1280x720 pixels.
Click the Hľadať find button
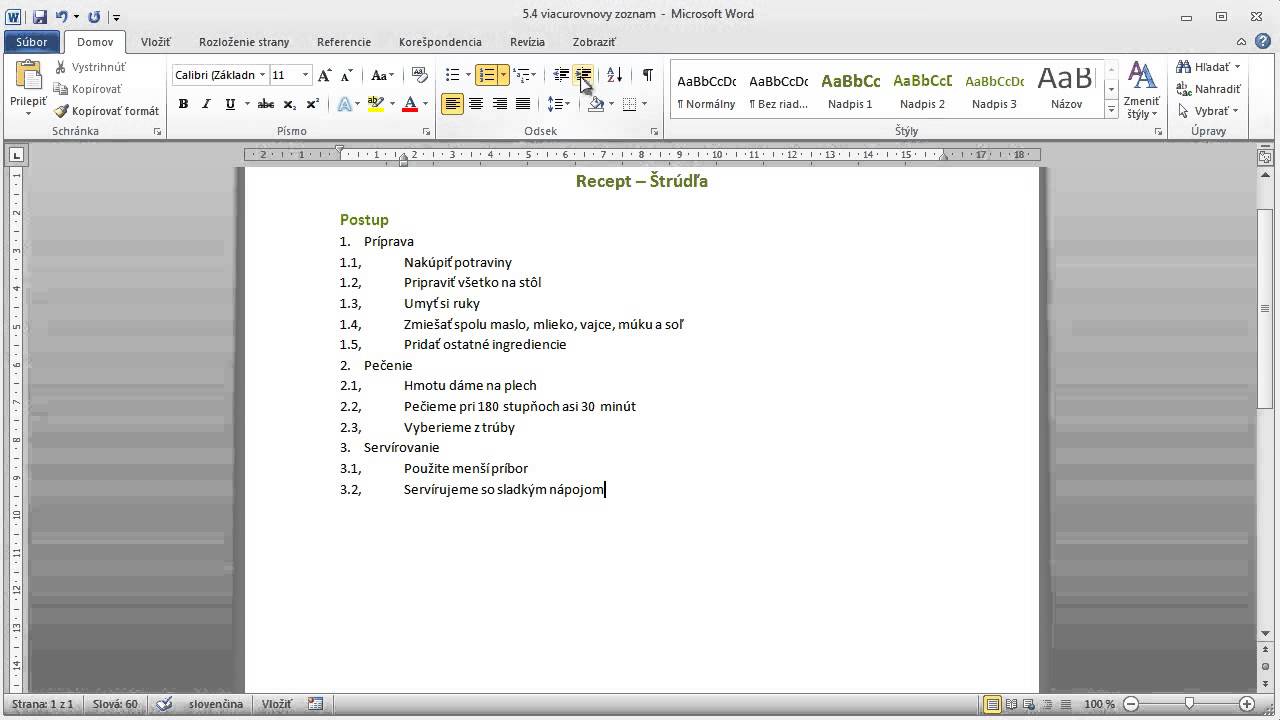1209,67
